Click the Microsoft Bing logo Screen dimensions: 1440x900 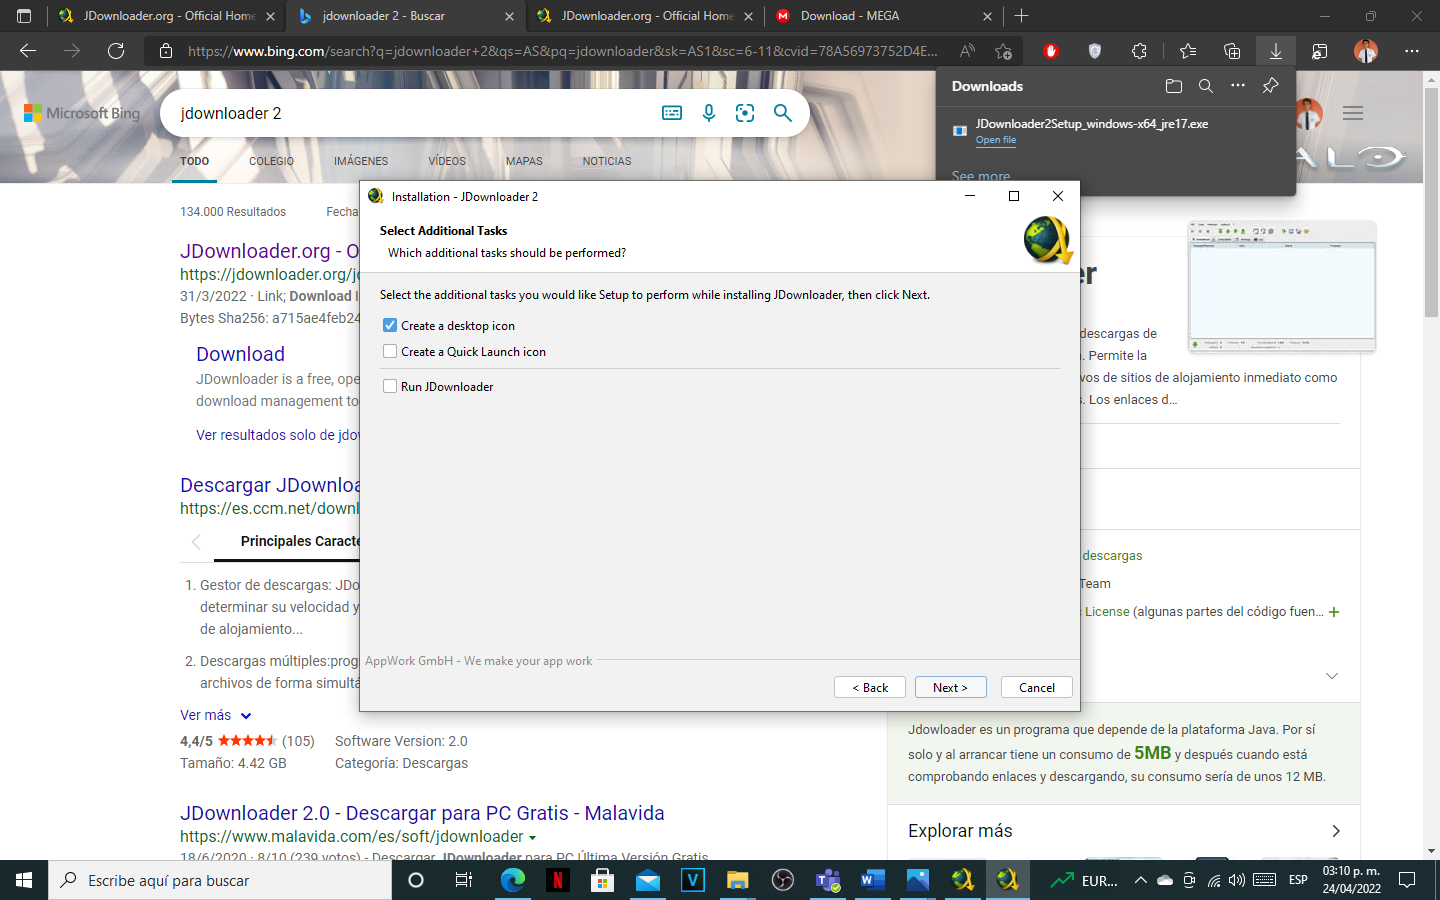coord(82,113)
